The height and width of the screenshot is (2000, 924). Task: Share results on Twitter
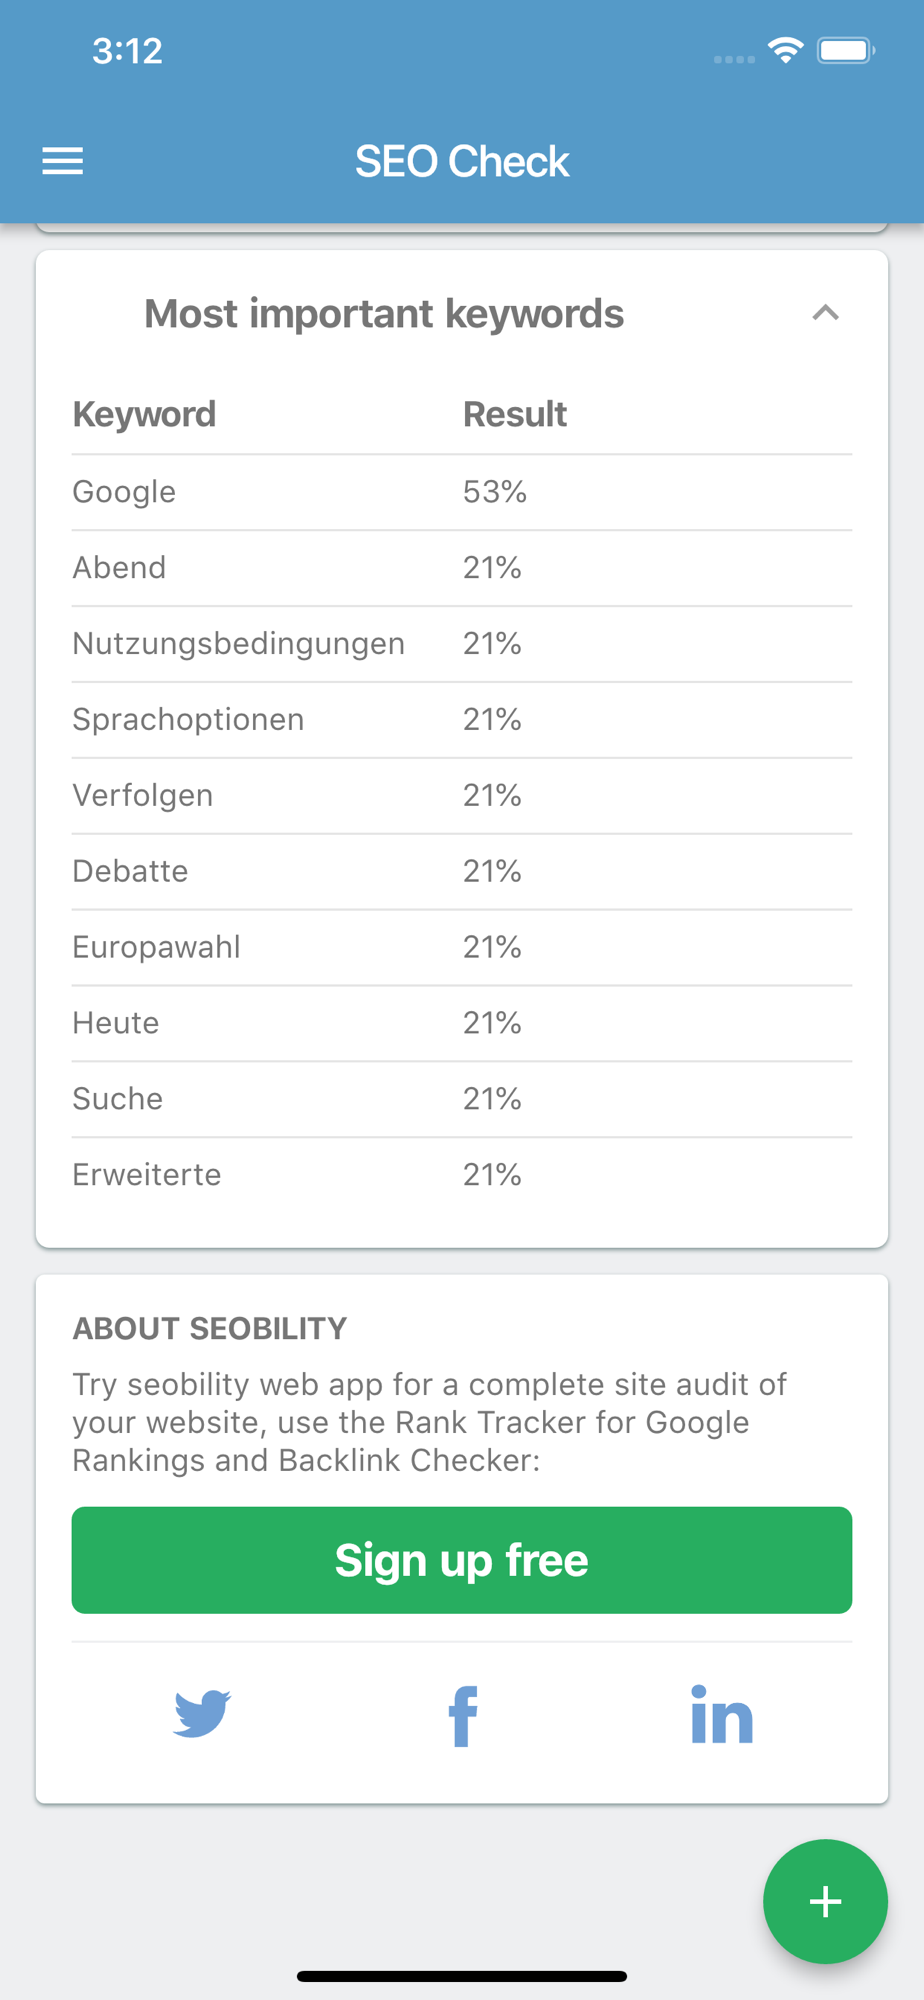201,1714
